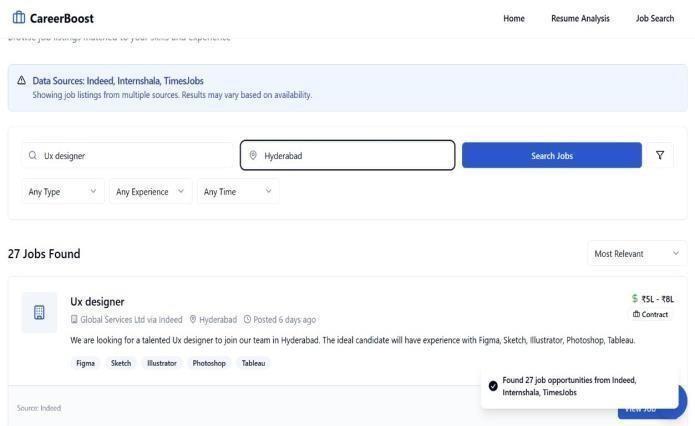Expand the Any Experience dropdown
Image resolution: width=695 pixels, height=426 pixels.
150,191
